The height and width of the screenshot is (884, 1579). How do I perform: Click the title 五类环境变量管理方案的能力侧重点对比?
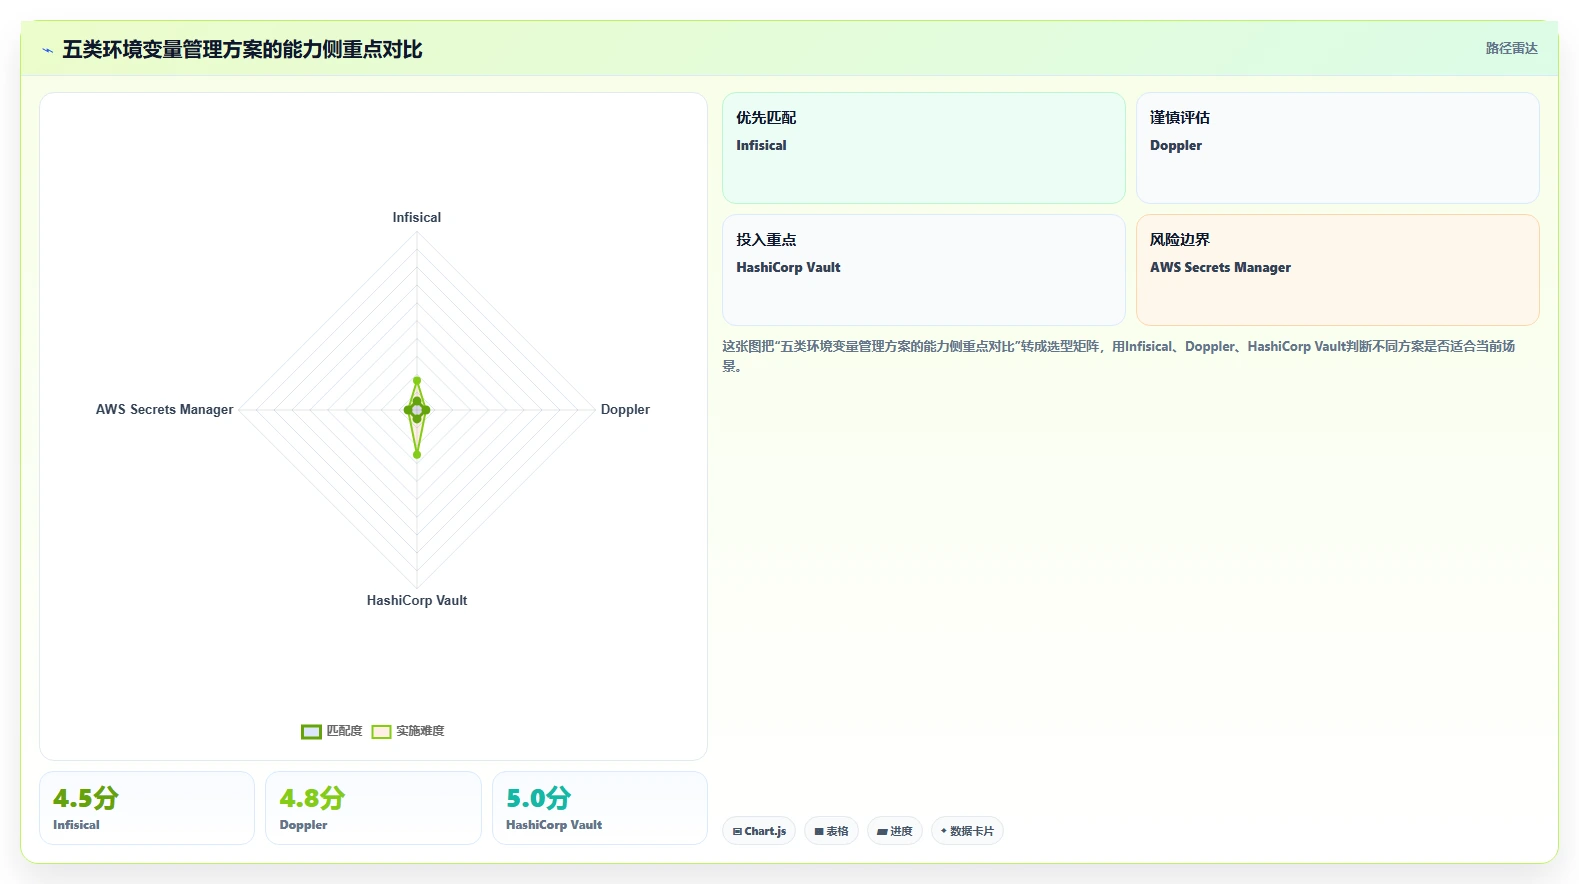click(x=242, y=49)
